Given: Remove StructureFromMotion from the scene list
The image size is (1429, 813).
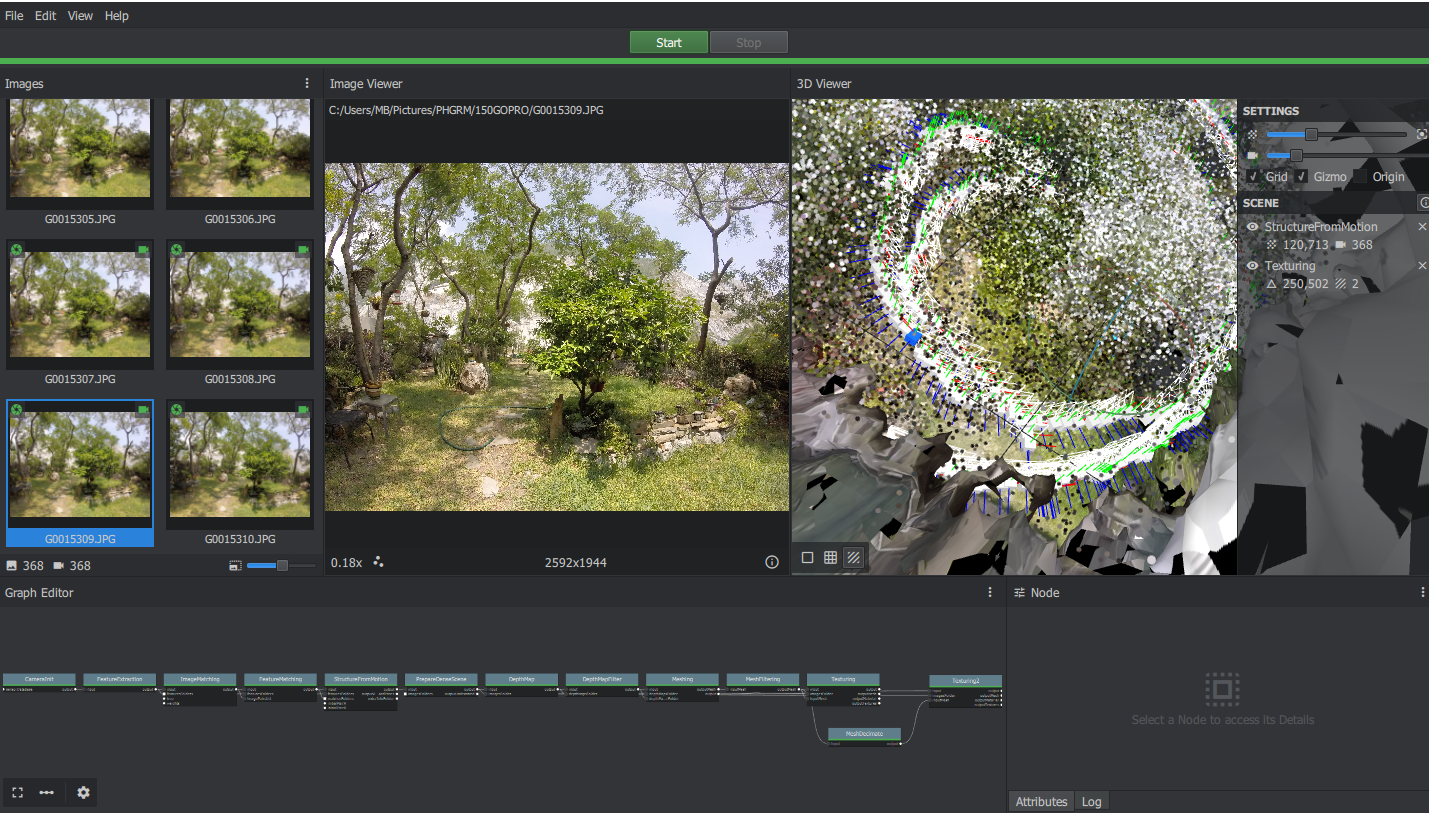Looking at the screenshot, I should pyautogui.click(x=1422, y=227).
